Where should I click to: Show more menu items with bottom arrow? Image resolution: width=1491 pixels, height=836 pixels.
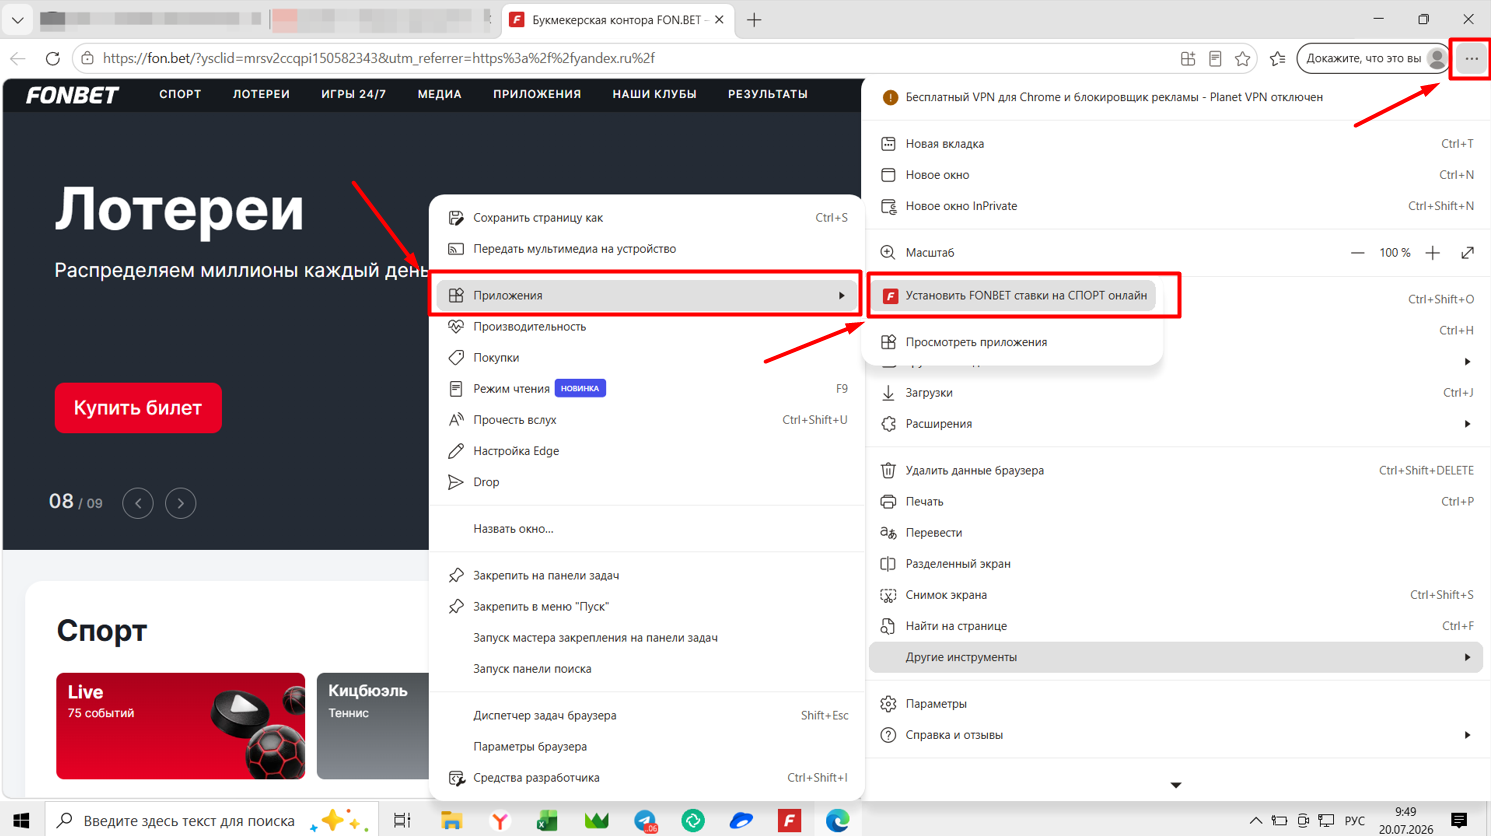tap(1176, 785)
